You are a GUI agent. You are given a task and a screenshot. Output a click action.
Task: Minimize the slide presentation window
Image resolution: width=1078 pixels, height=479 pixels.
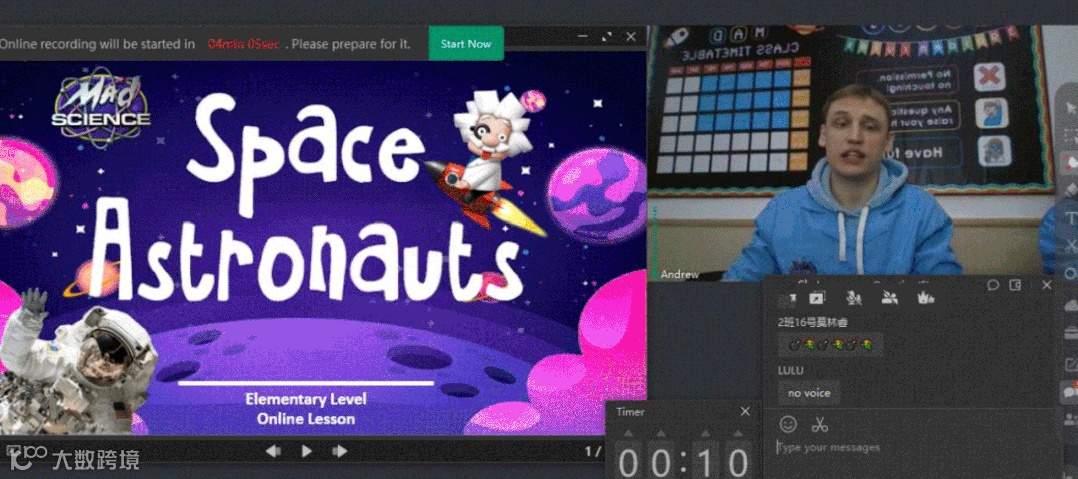pyautogui.click(x=582, y=36)
